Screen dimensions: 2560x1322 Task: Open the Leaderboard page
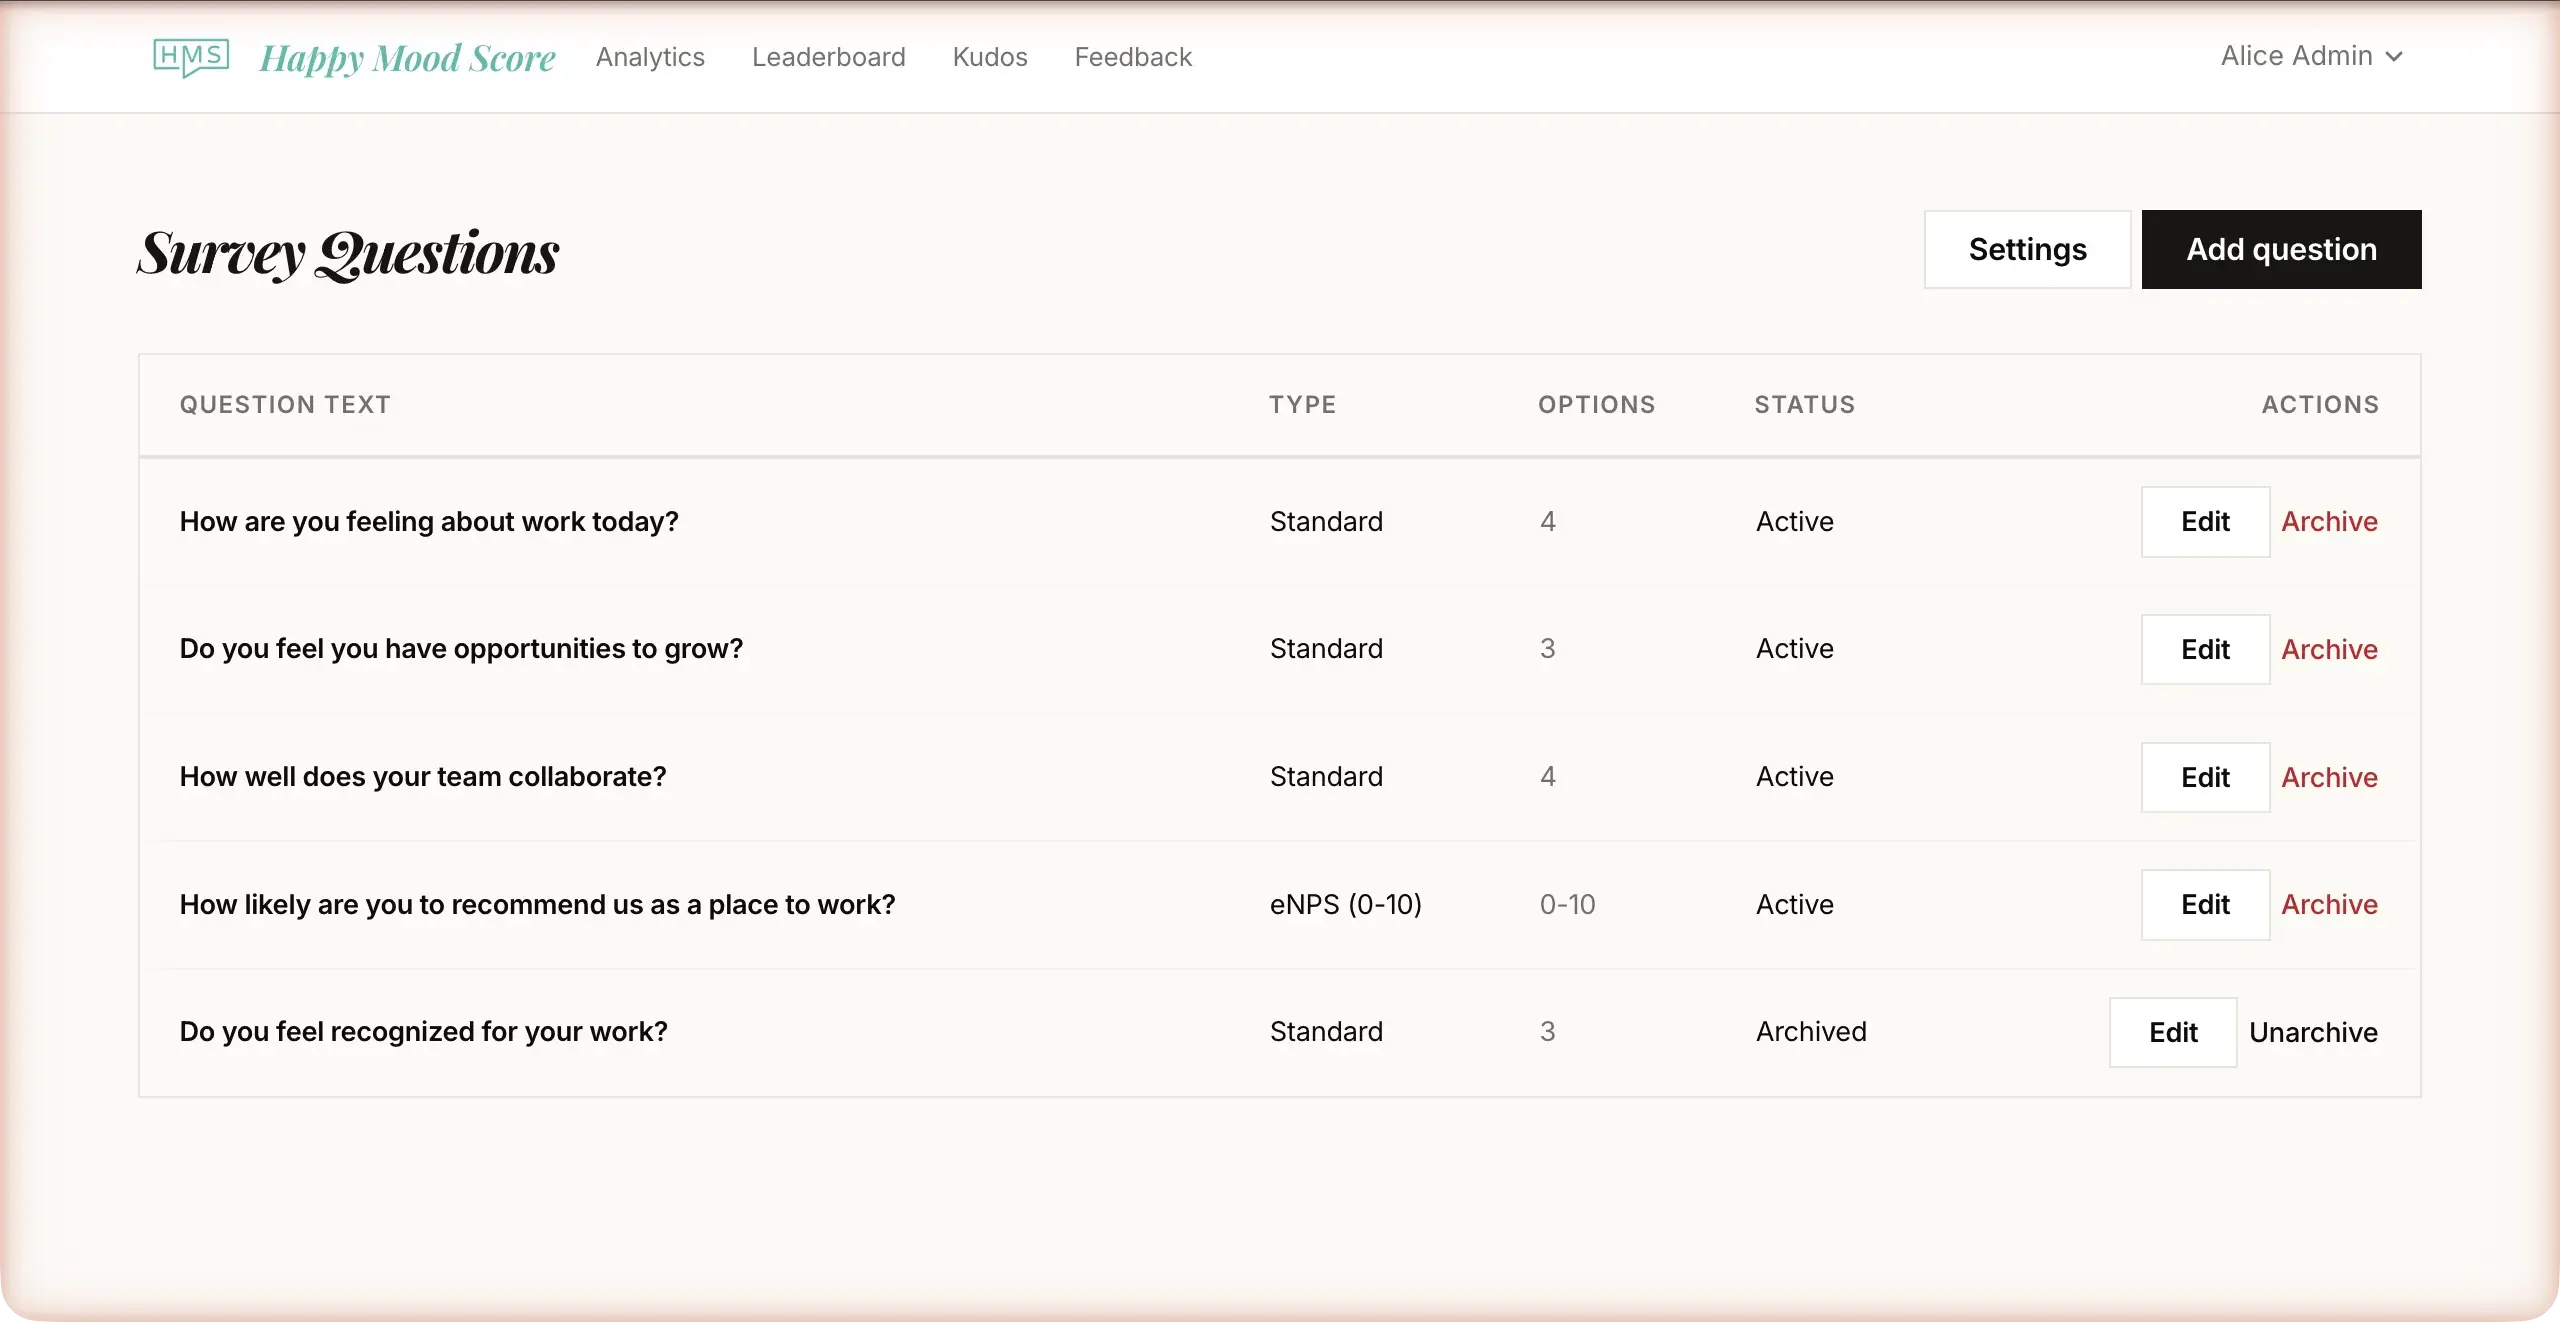click(x=828, y=57)
